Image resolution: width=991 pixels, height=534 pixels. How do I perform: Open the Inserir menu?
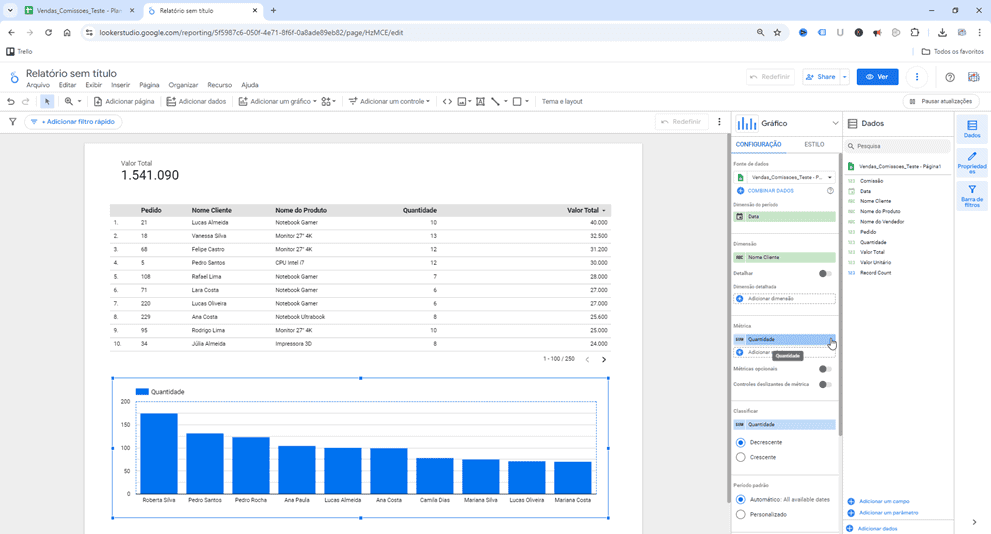[120, 85]
